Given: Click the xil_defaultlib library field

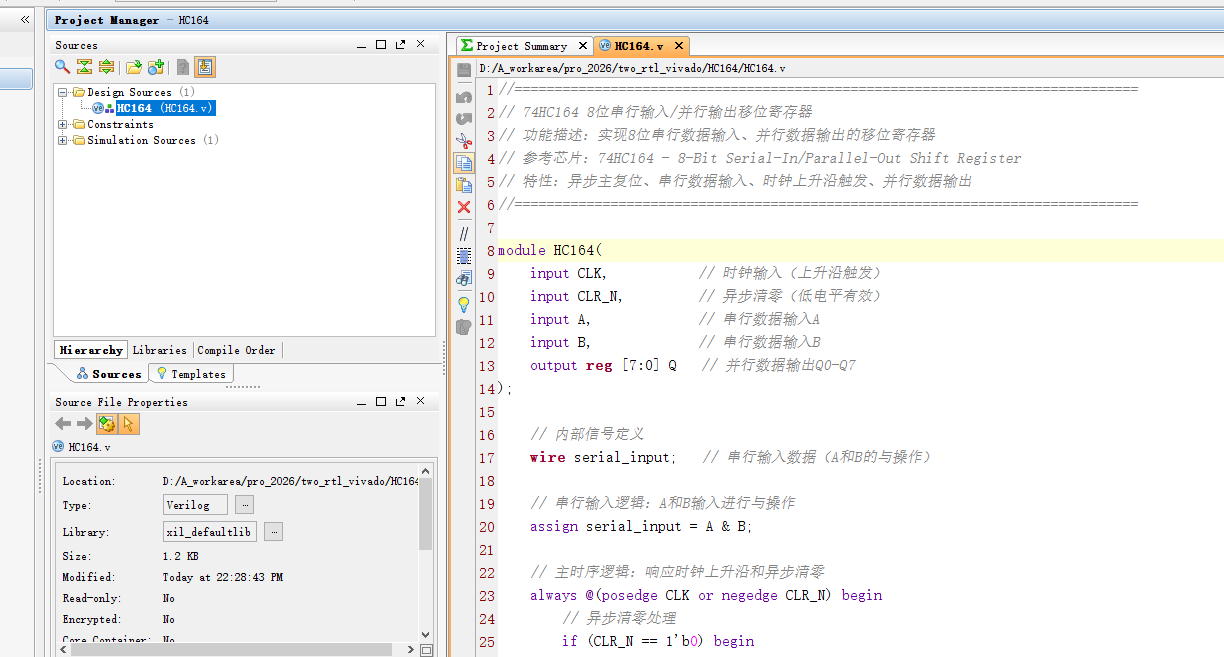Looking at the screenshot, I should 210,532.
